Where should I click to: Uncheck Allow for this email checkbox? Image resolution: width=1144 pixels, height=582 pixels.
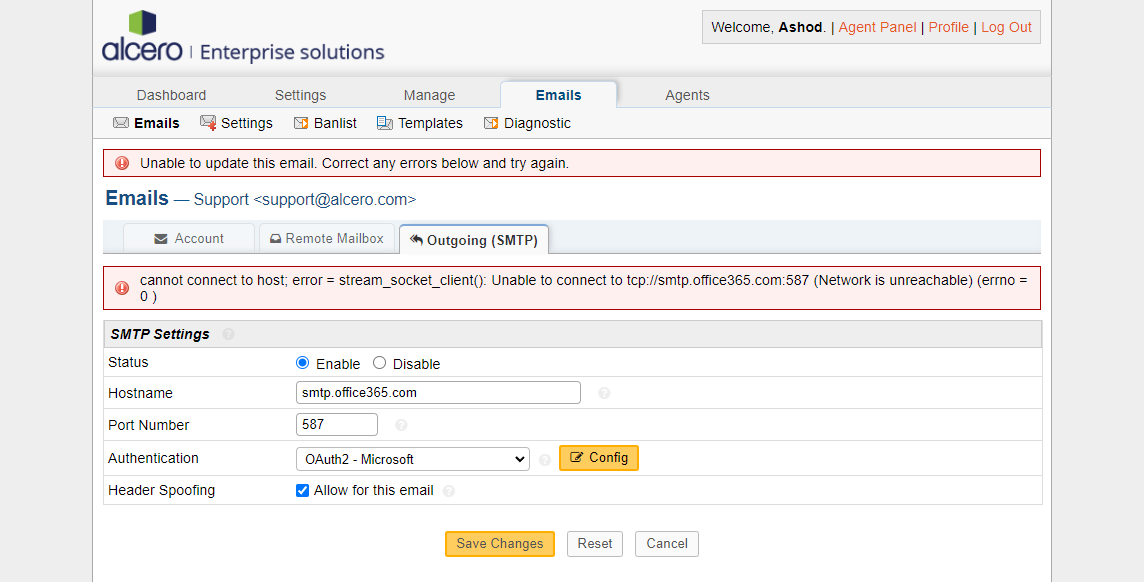pyautogui.click(x=303, y=490)
